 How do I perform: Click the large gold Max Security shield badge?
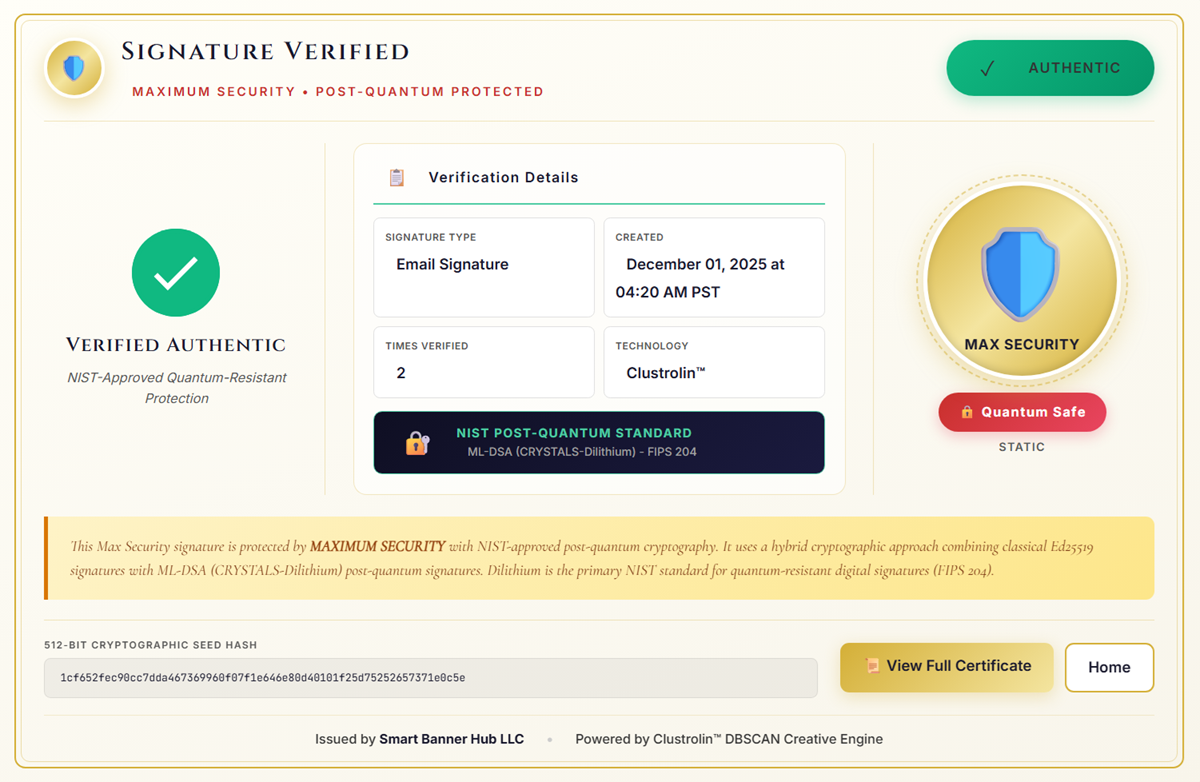tap(1021, 279)
